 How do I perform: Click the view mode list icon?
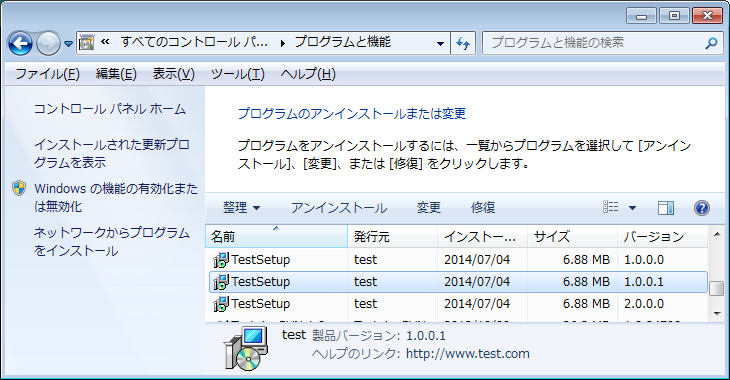tap(611, 207)
